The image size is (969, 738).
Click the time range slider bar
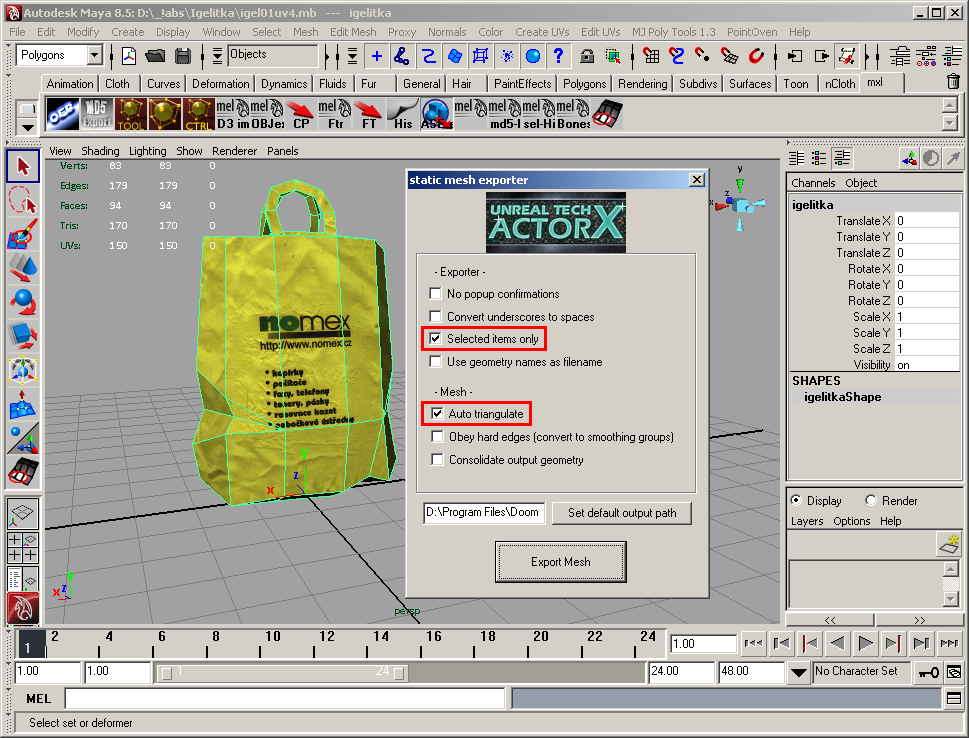[282, 672]
